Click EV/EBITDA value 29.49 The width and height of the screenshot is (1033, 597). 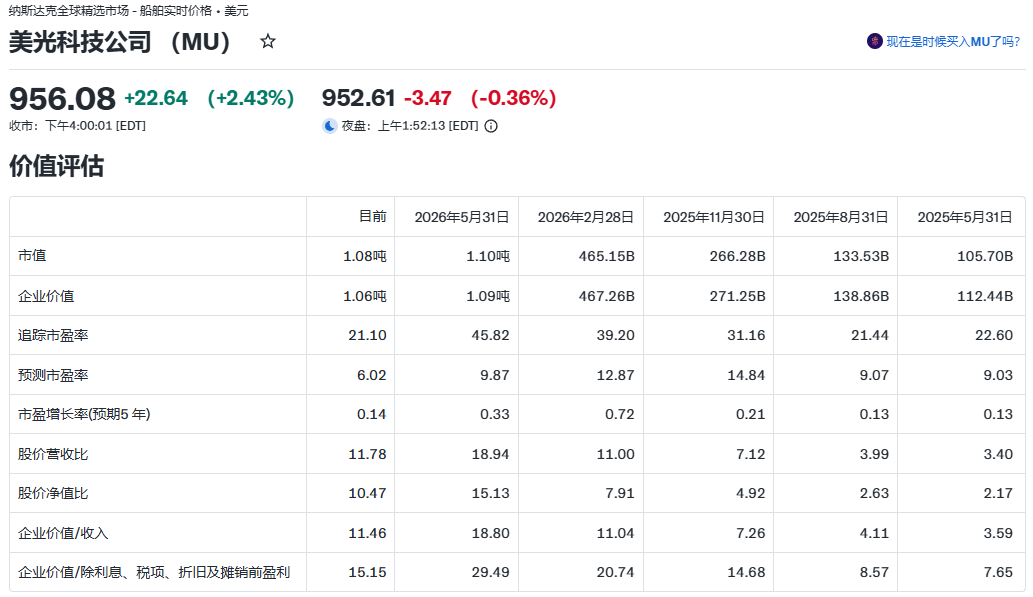[491, 573]
